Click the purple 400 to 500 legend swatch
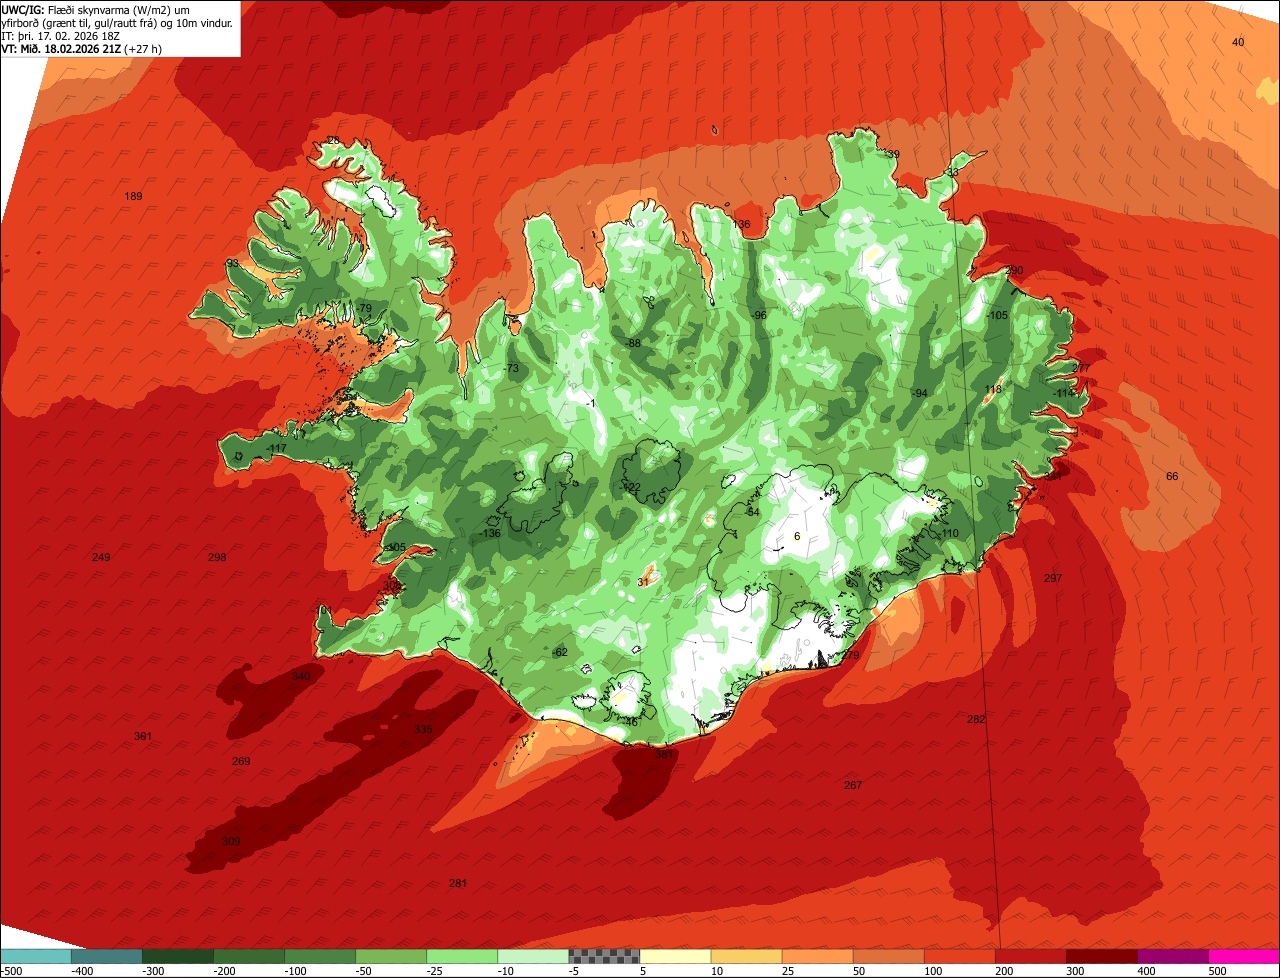Viewport: 1280px width, 978px height. (x=1173, y=956)
